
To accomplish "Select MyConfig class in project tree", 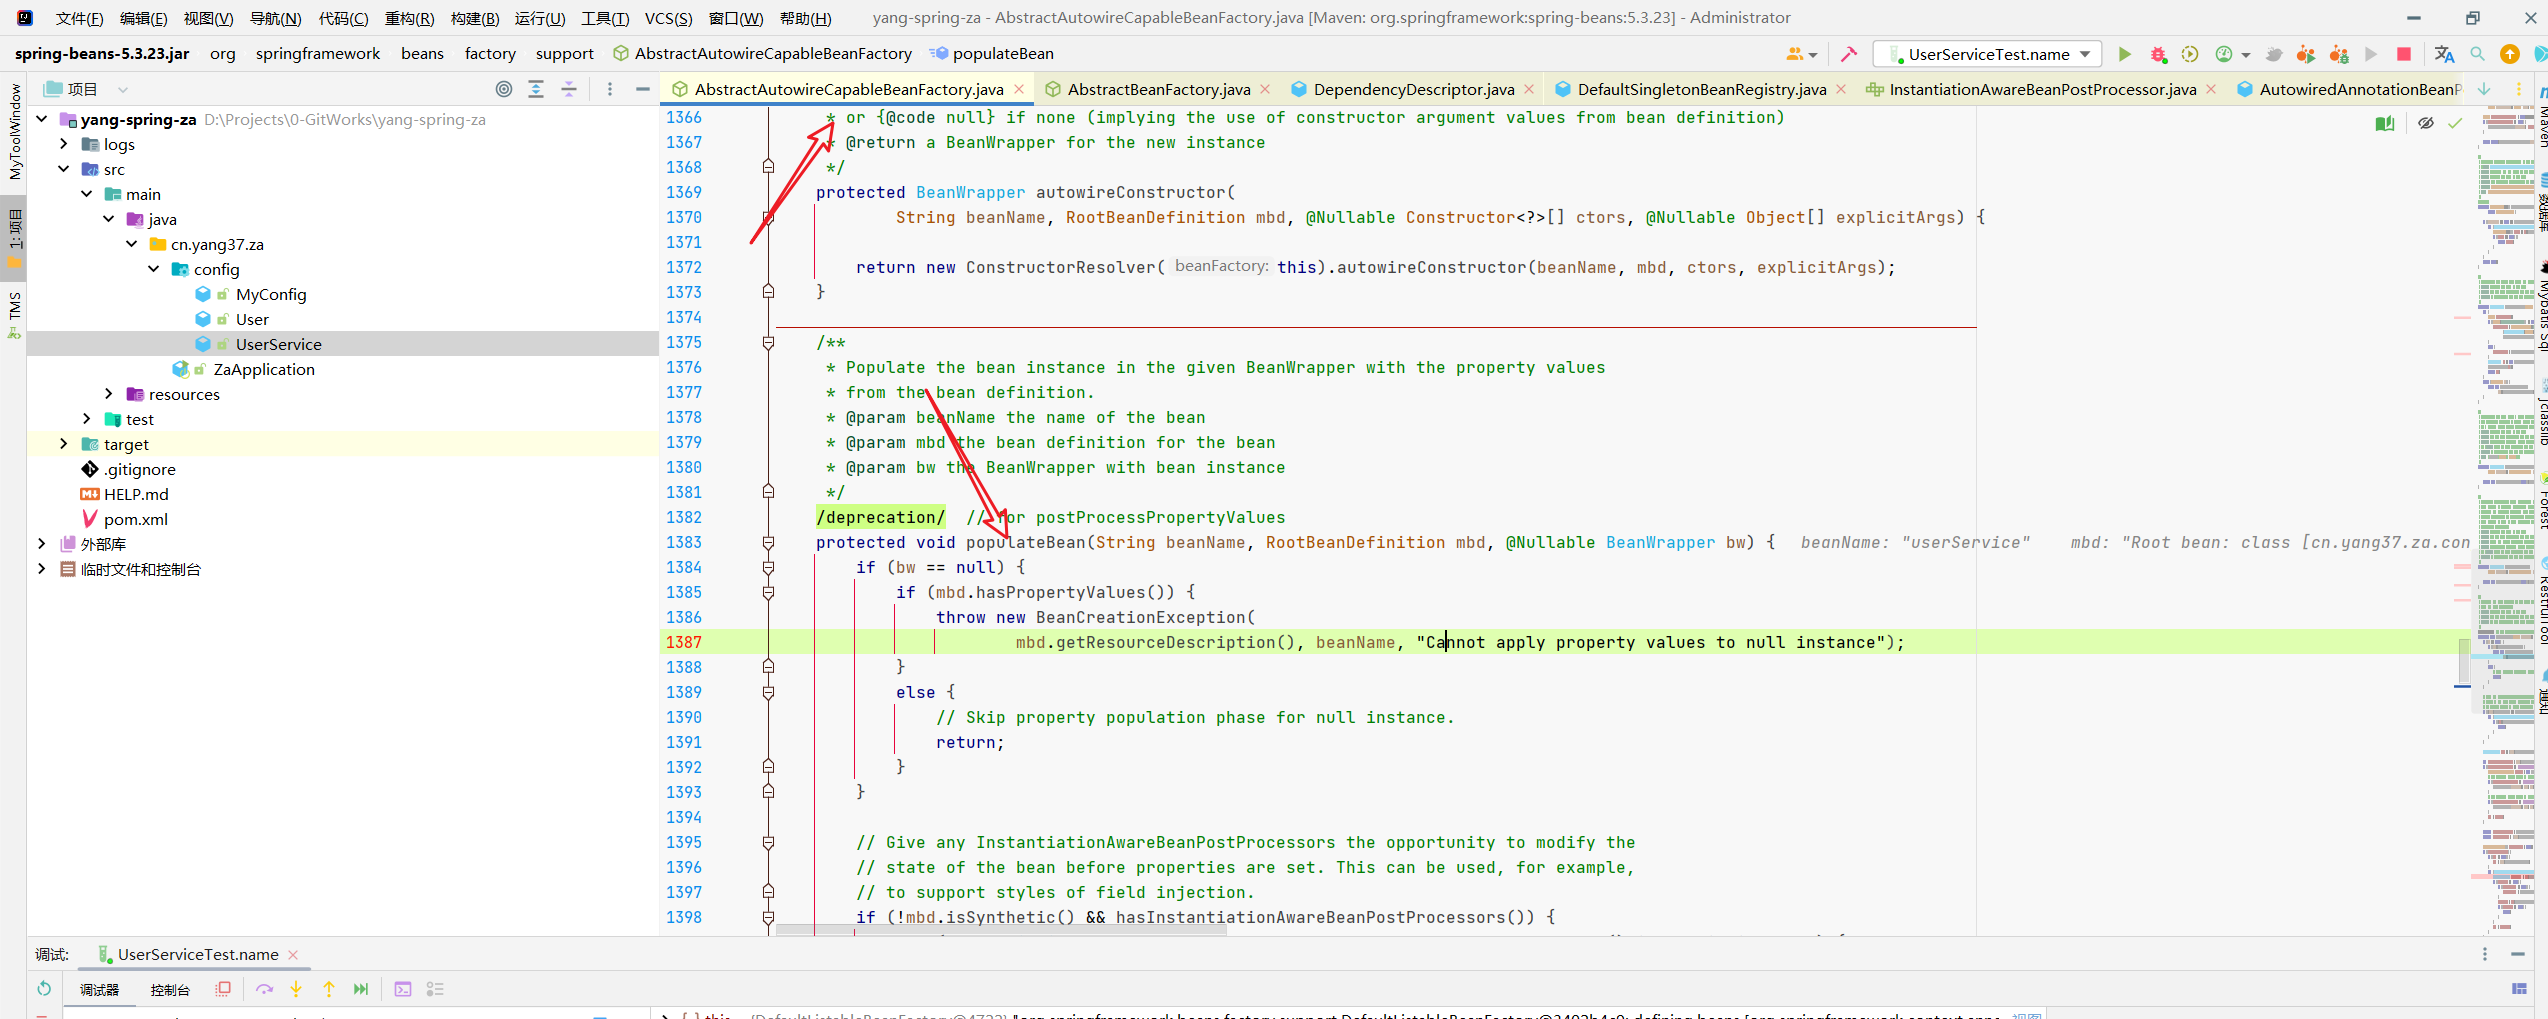I will tap(271, 294).
